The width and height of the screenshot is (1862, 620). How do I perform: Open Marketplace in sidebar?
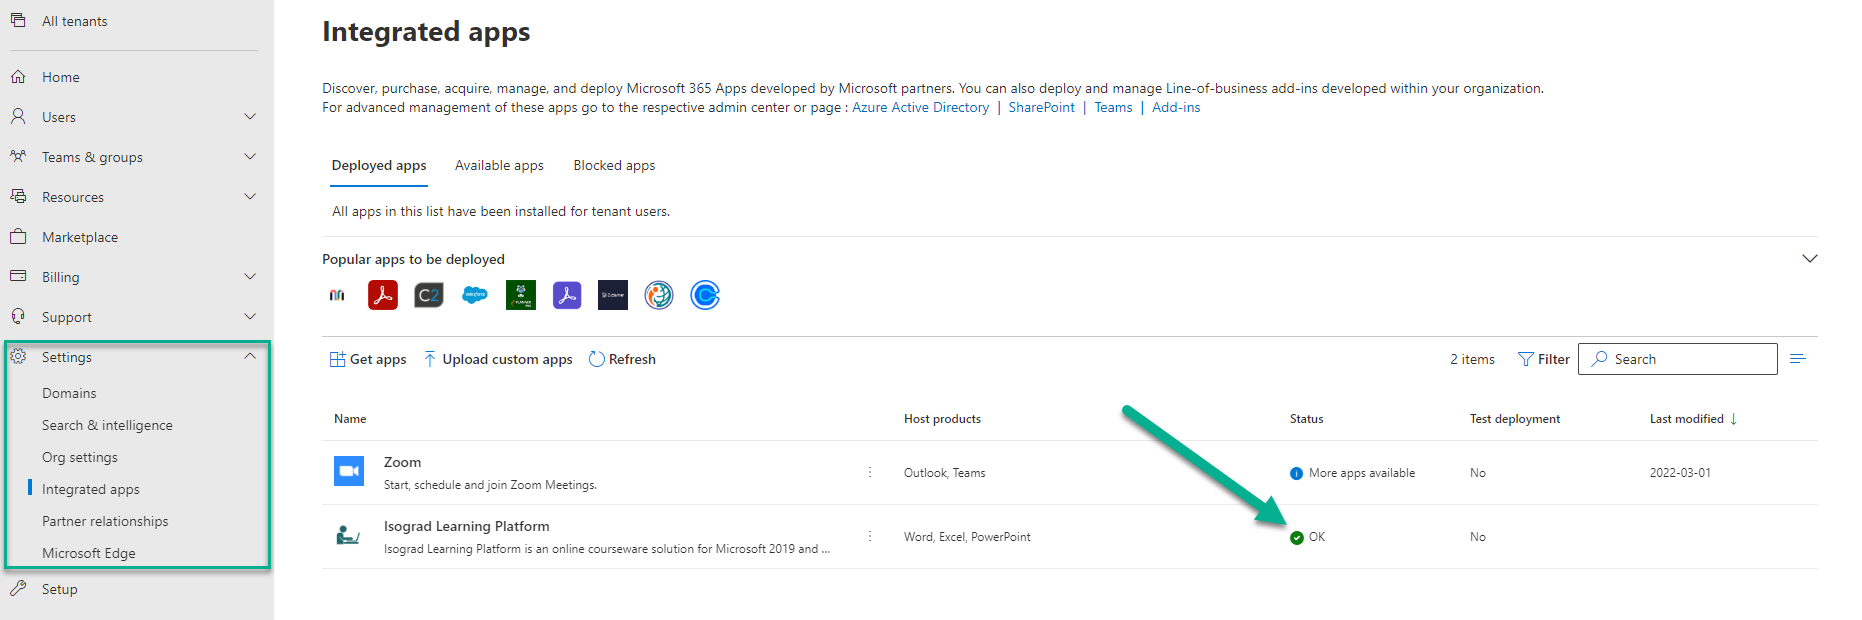click(80, 237)
